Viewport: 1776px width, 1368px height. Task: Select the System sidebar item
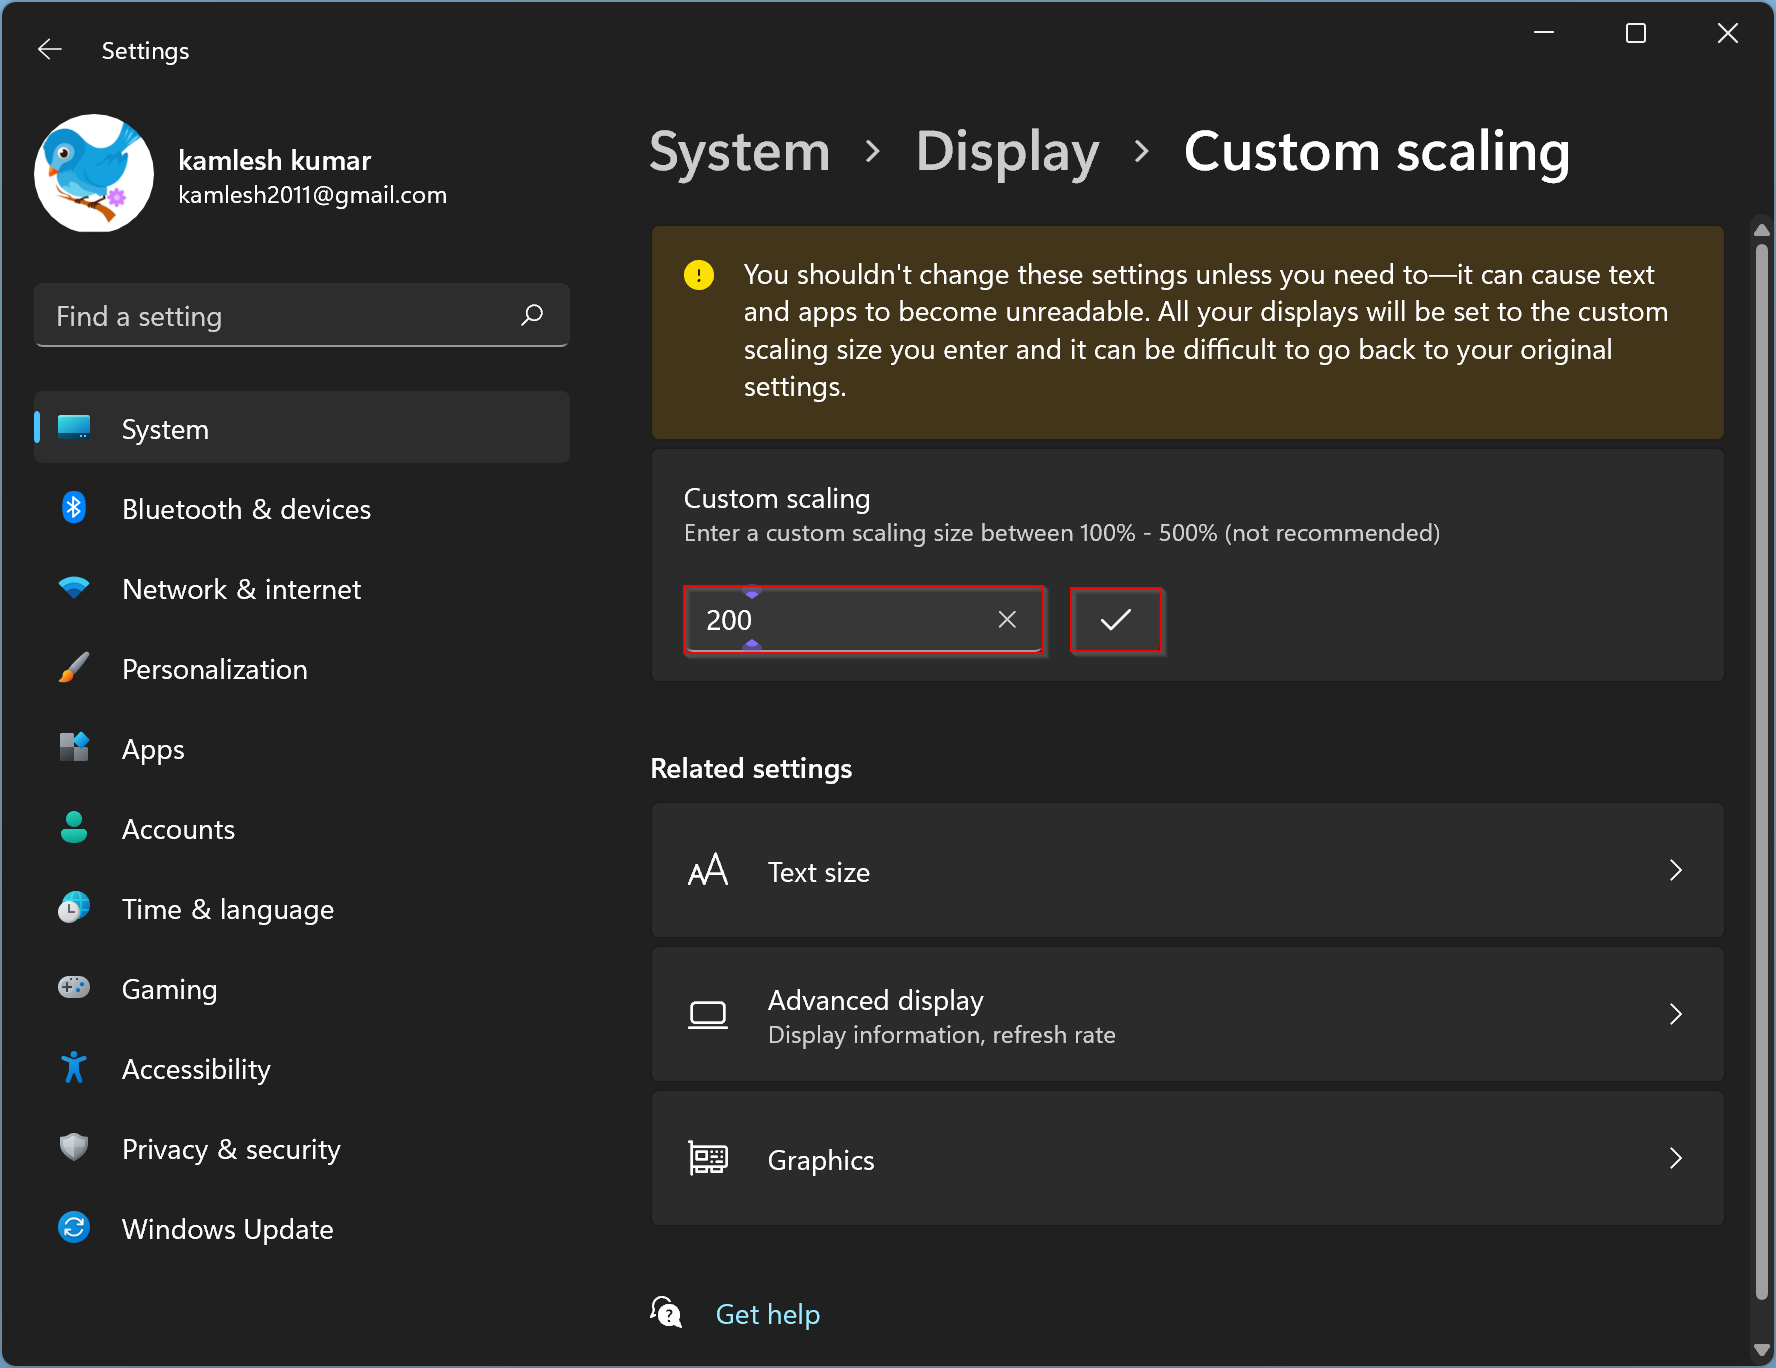[302, 428]
